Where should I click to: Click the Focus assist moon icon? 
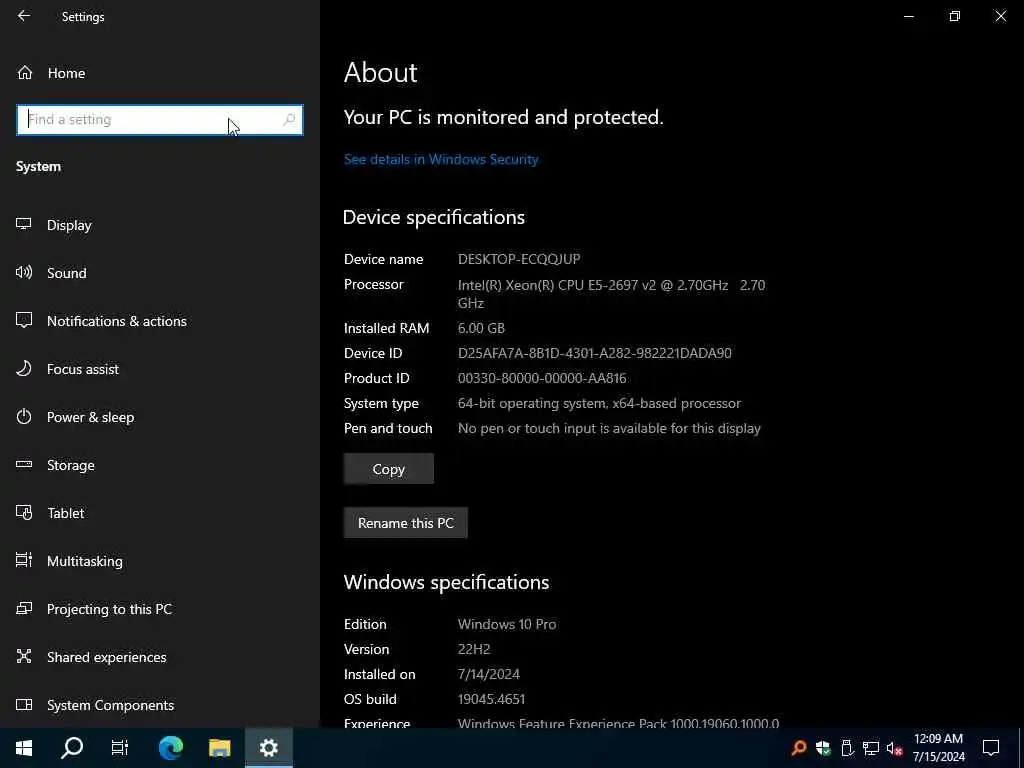coord(24,368)
